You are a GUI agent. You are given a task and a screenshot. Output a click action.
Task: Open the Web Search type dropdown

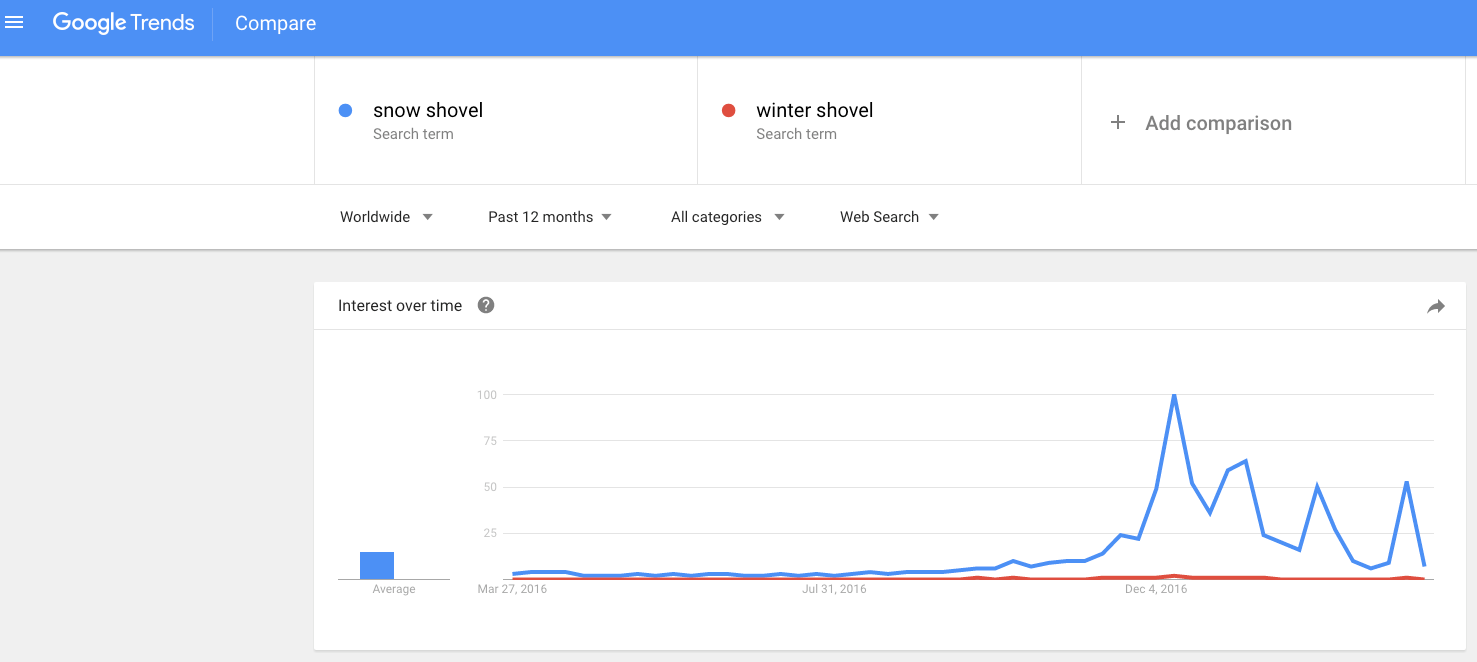(x=889, y=217)
